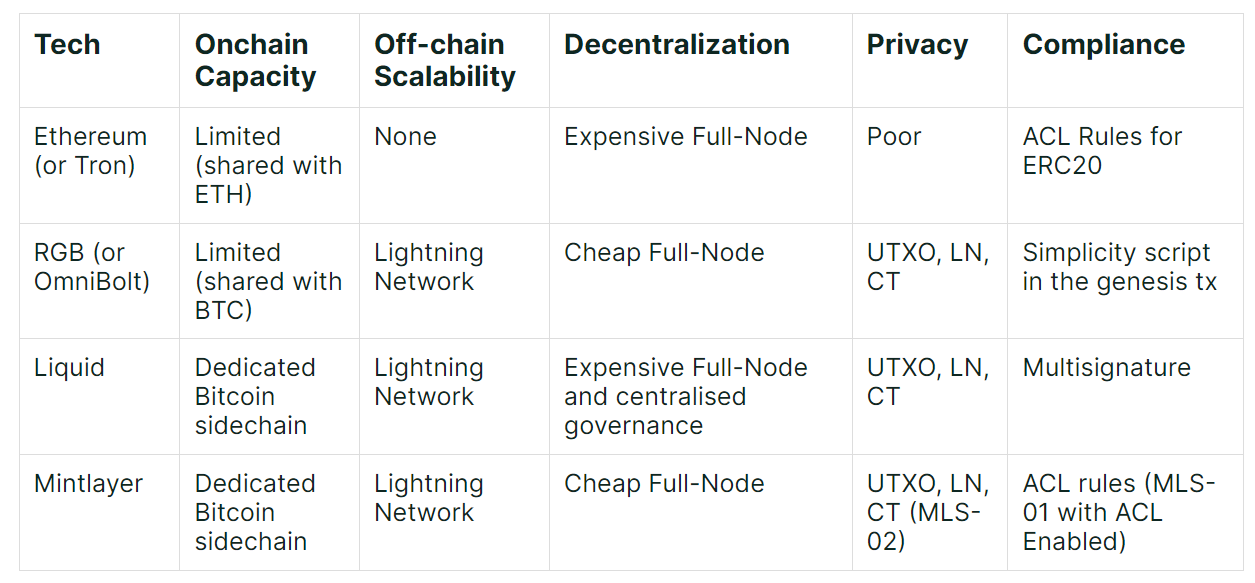Click the Onchain Capacity column header
This screenshot has width=1255, height=583.
tap(255, 60)
